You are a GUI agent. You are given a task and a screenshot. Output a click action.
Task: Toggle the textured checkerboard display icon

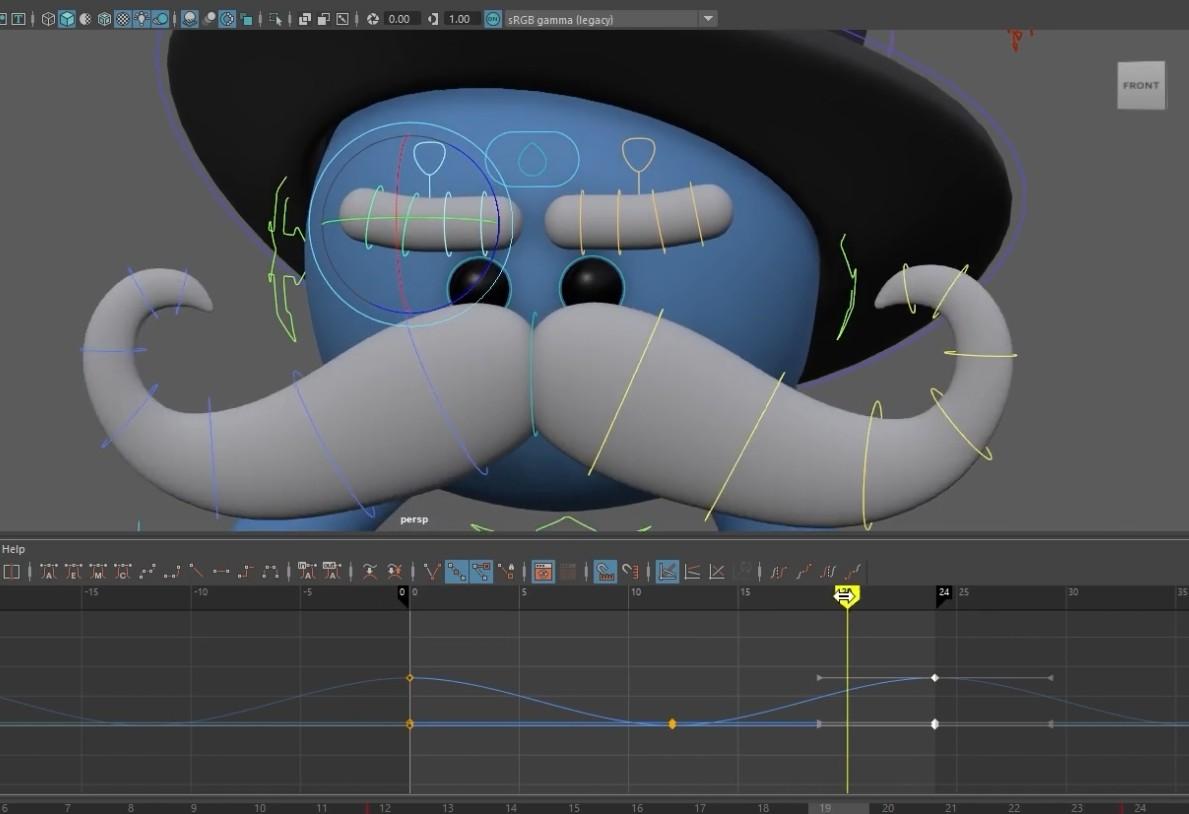[x=122, y=19]
